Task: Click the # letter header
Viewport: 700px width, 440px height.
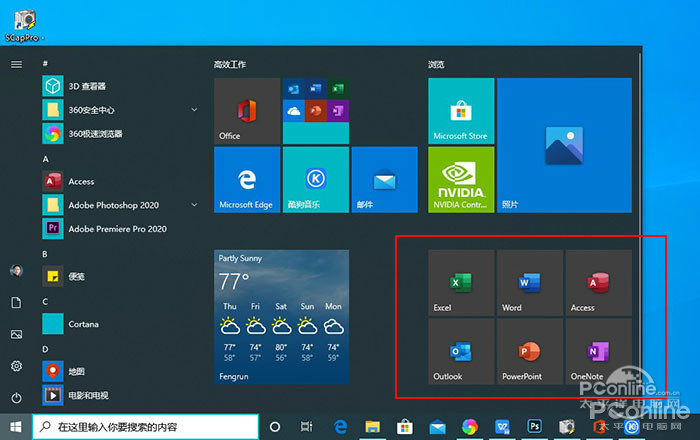Action: 45,64
